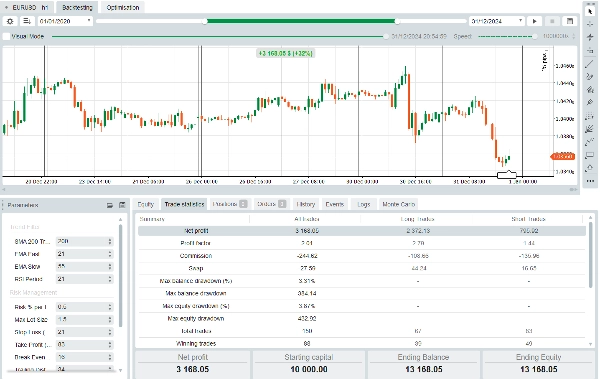Click the Ending Balance 13 168.05 value

coord(424,369)
